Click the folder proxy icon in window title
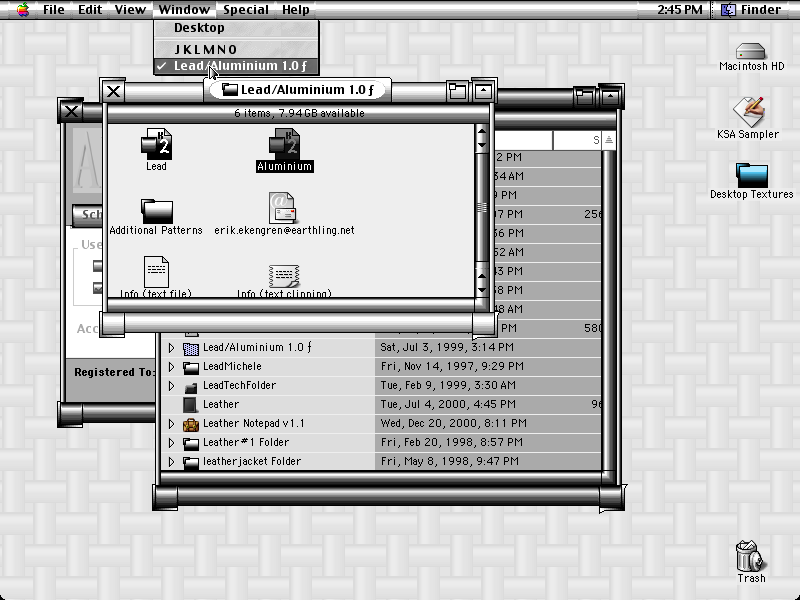 [x=230, y=90]
